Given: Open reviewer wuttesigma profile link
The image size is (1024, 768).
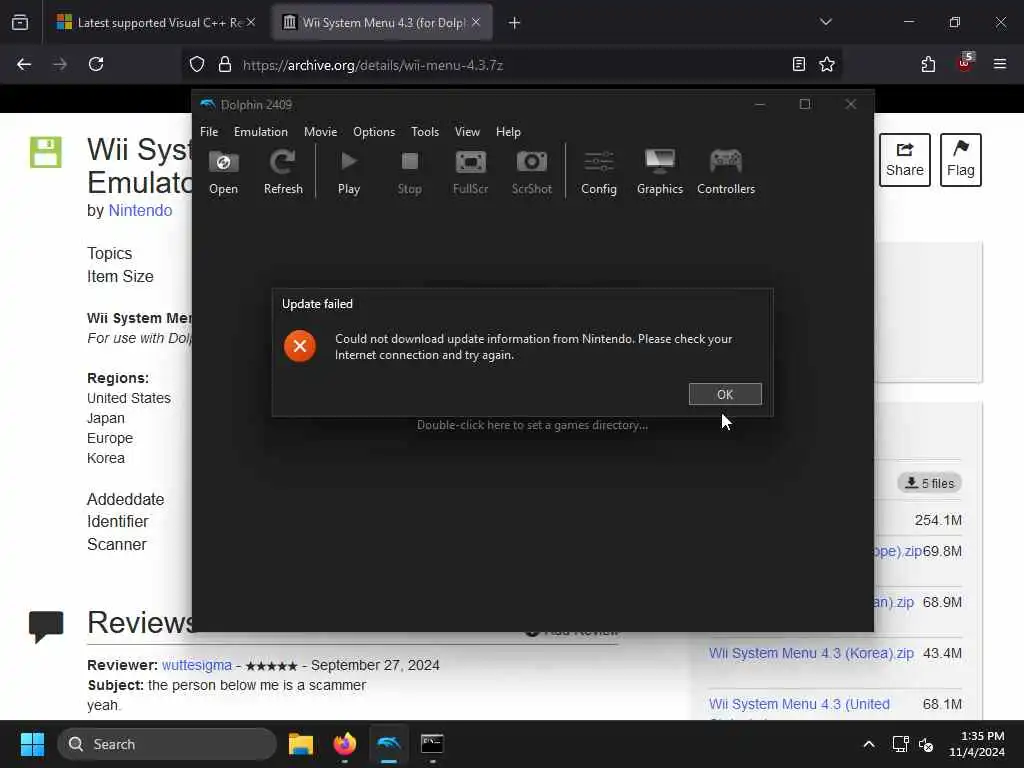Looking at the screenshot, I should (197, 665).
